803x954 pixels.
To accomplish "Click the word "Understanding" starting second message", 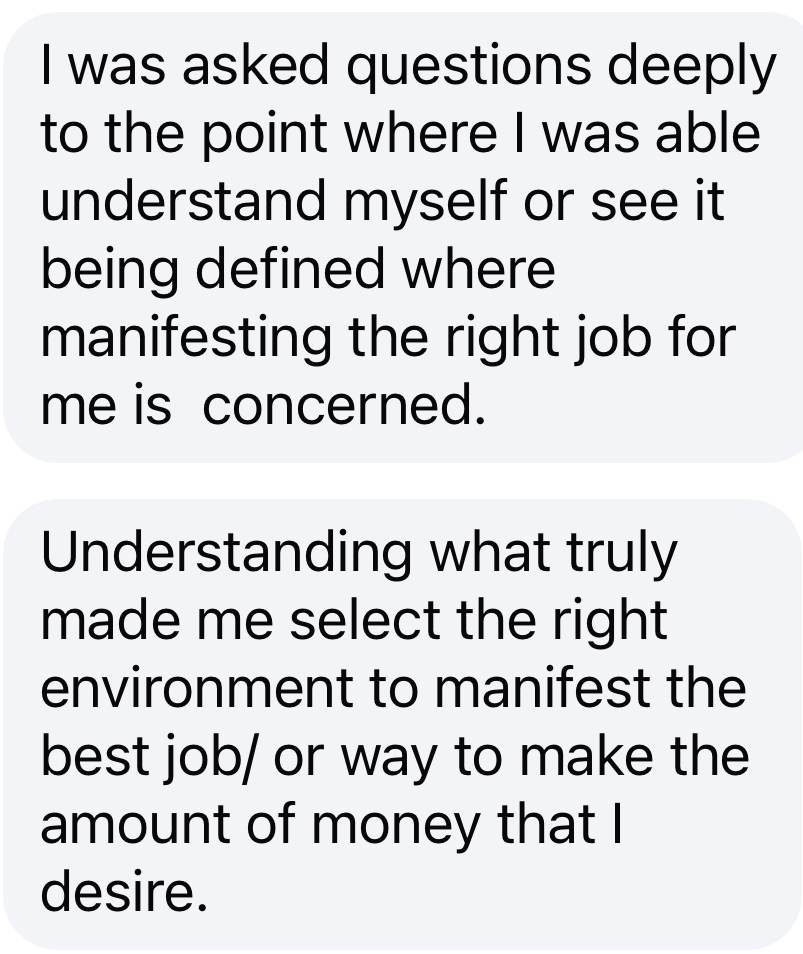I will pyautogui.click(x=226, y=555).
